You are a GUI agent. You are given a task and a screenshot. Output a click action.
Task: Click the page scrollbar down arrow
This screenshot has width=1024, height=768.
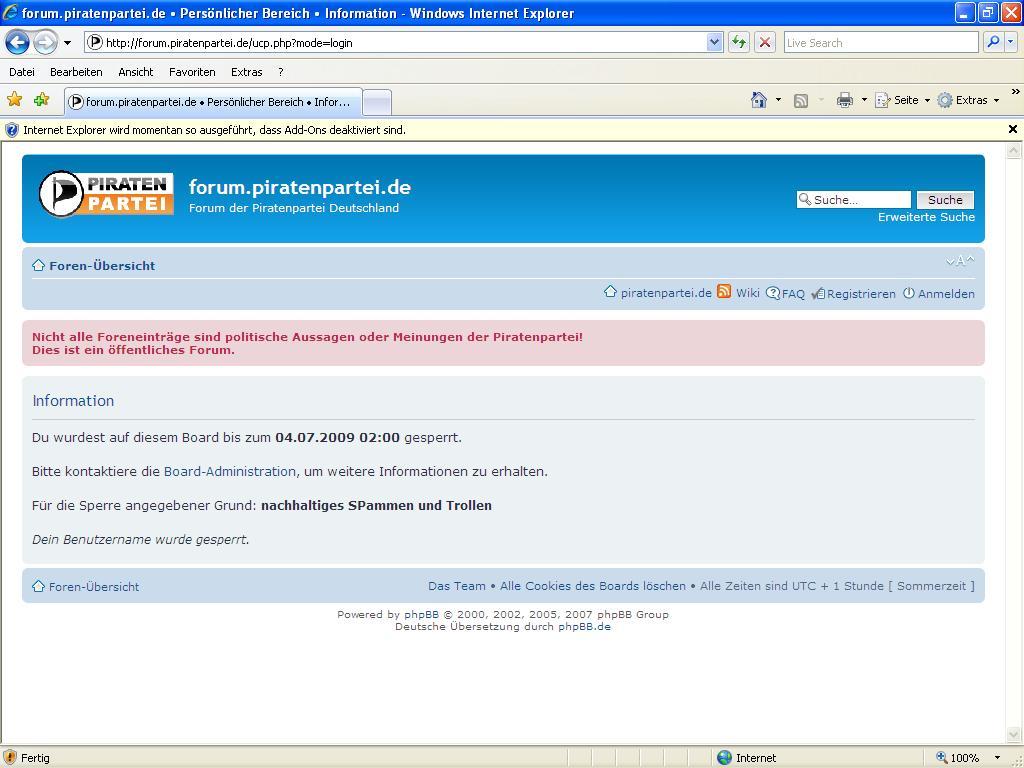1014,735
